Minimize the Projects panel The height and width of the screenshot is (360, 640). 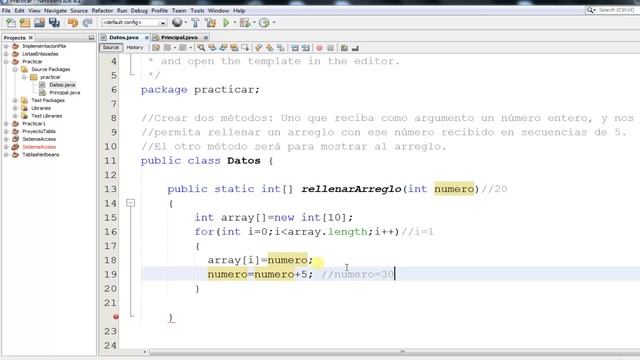click(91, 38)
